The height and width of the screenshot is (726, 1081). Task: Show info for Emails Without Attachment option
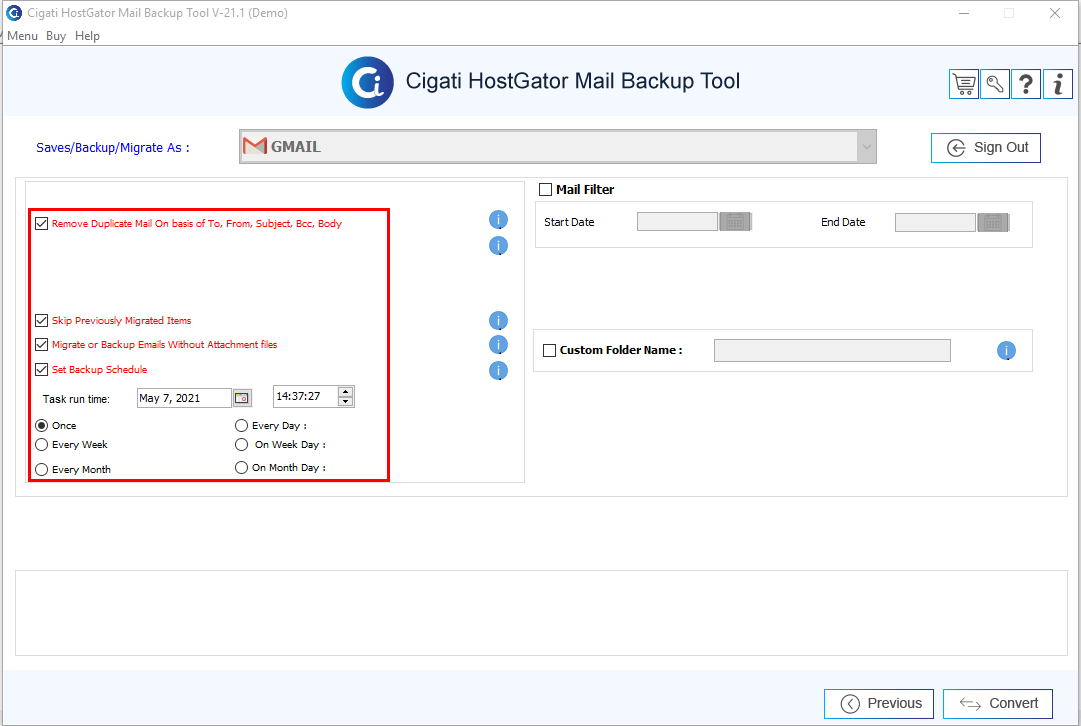coord(498,345)
